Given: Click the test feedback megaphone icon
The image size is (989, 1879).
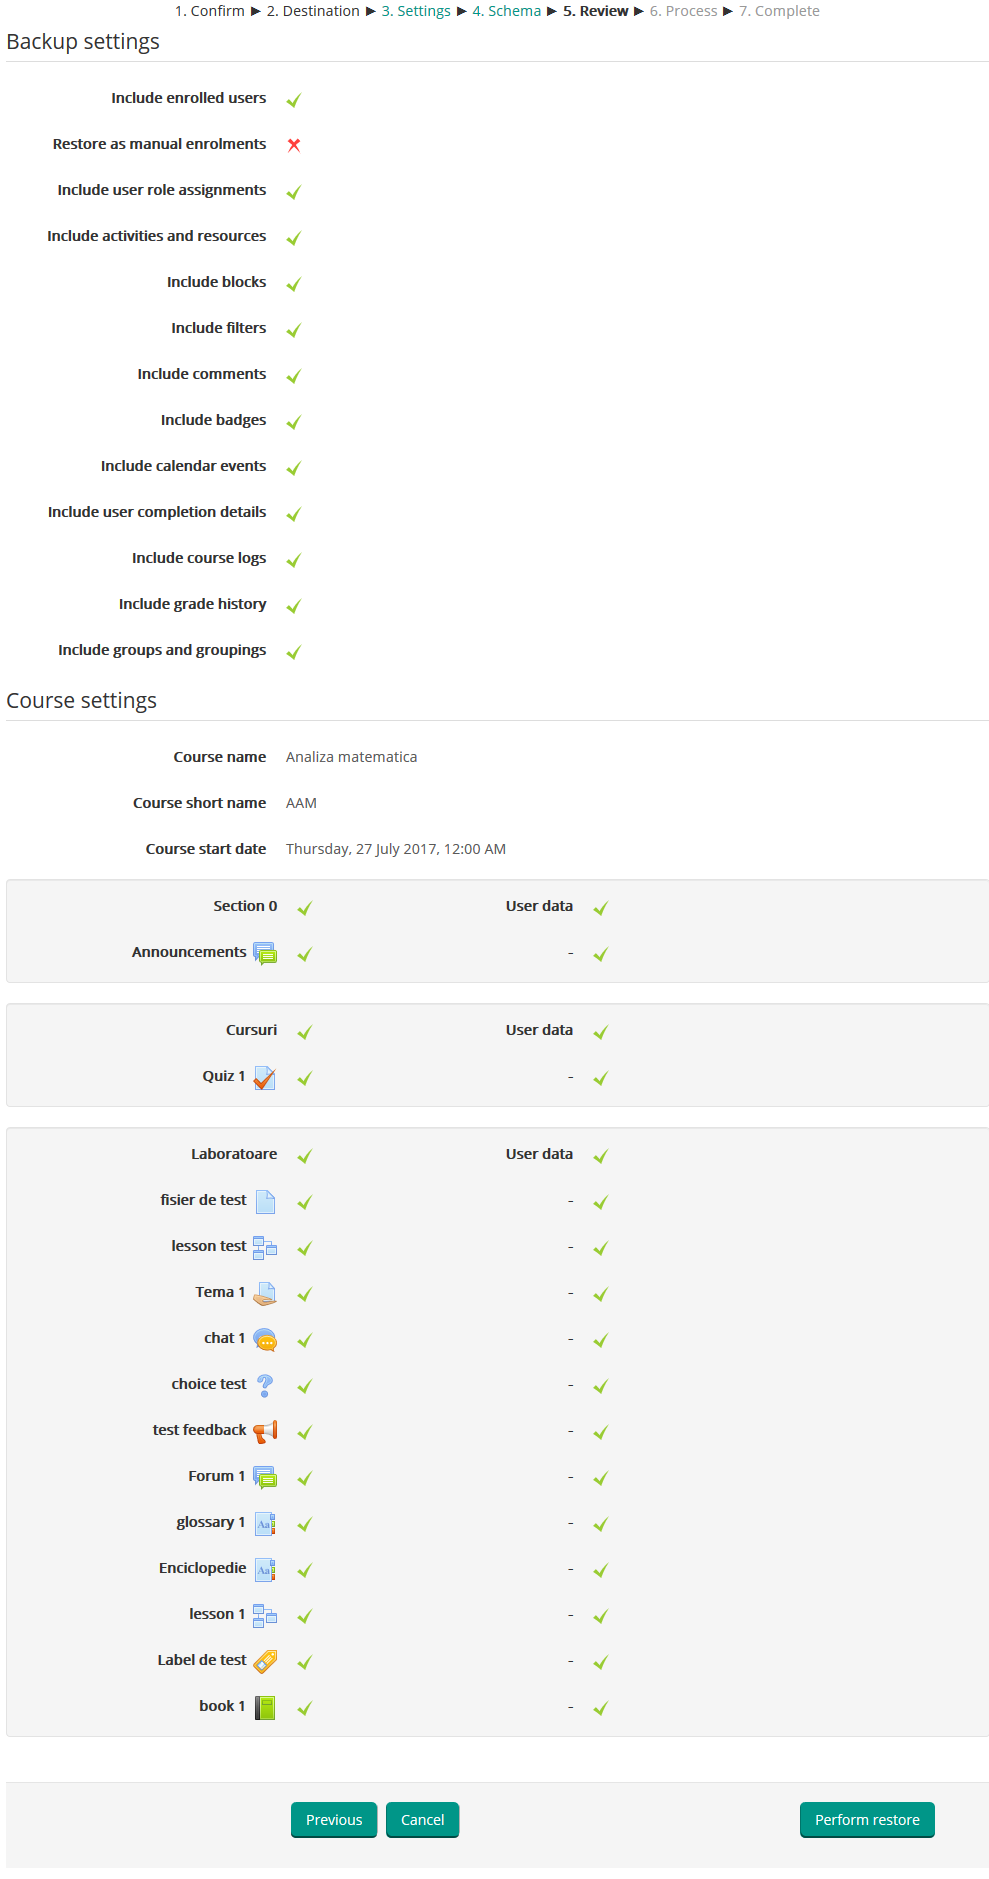Looking at the screenshot, I should [x=265, y=1431].
